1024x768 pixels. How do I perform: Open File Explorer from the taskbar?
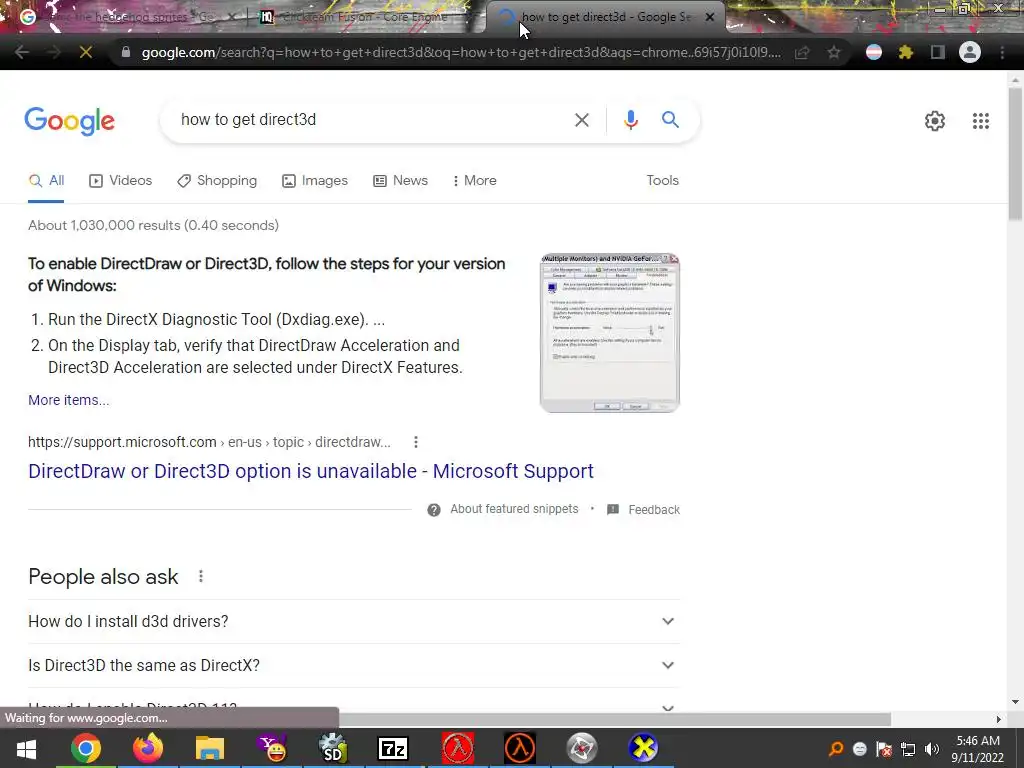[x=209, y=748]
